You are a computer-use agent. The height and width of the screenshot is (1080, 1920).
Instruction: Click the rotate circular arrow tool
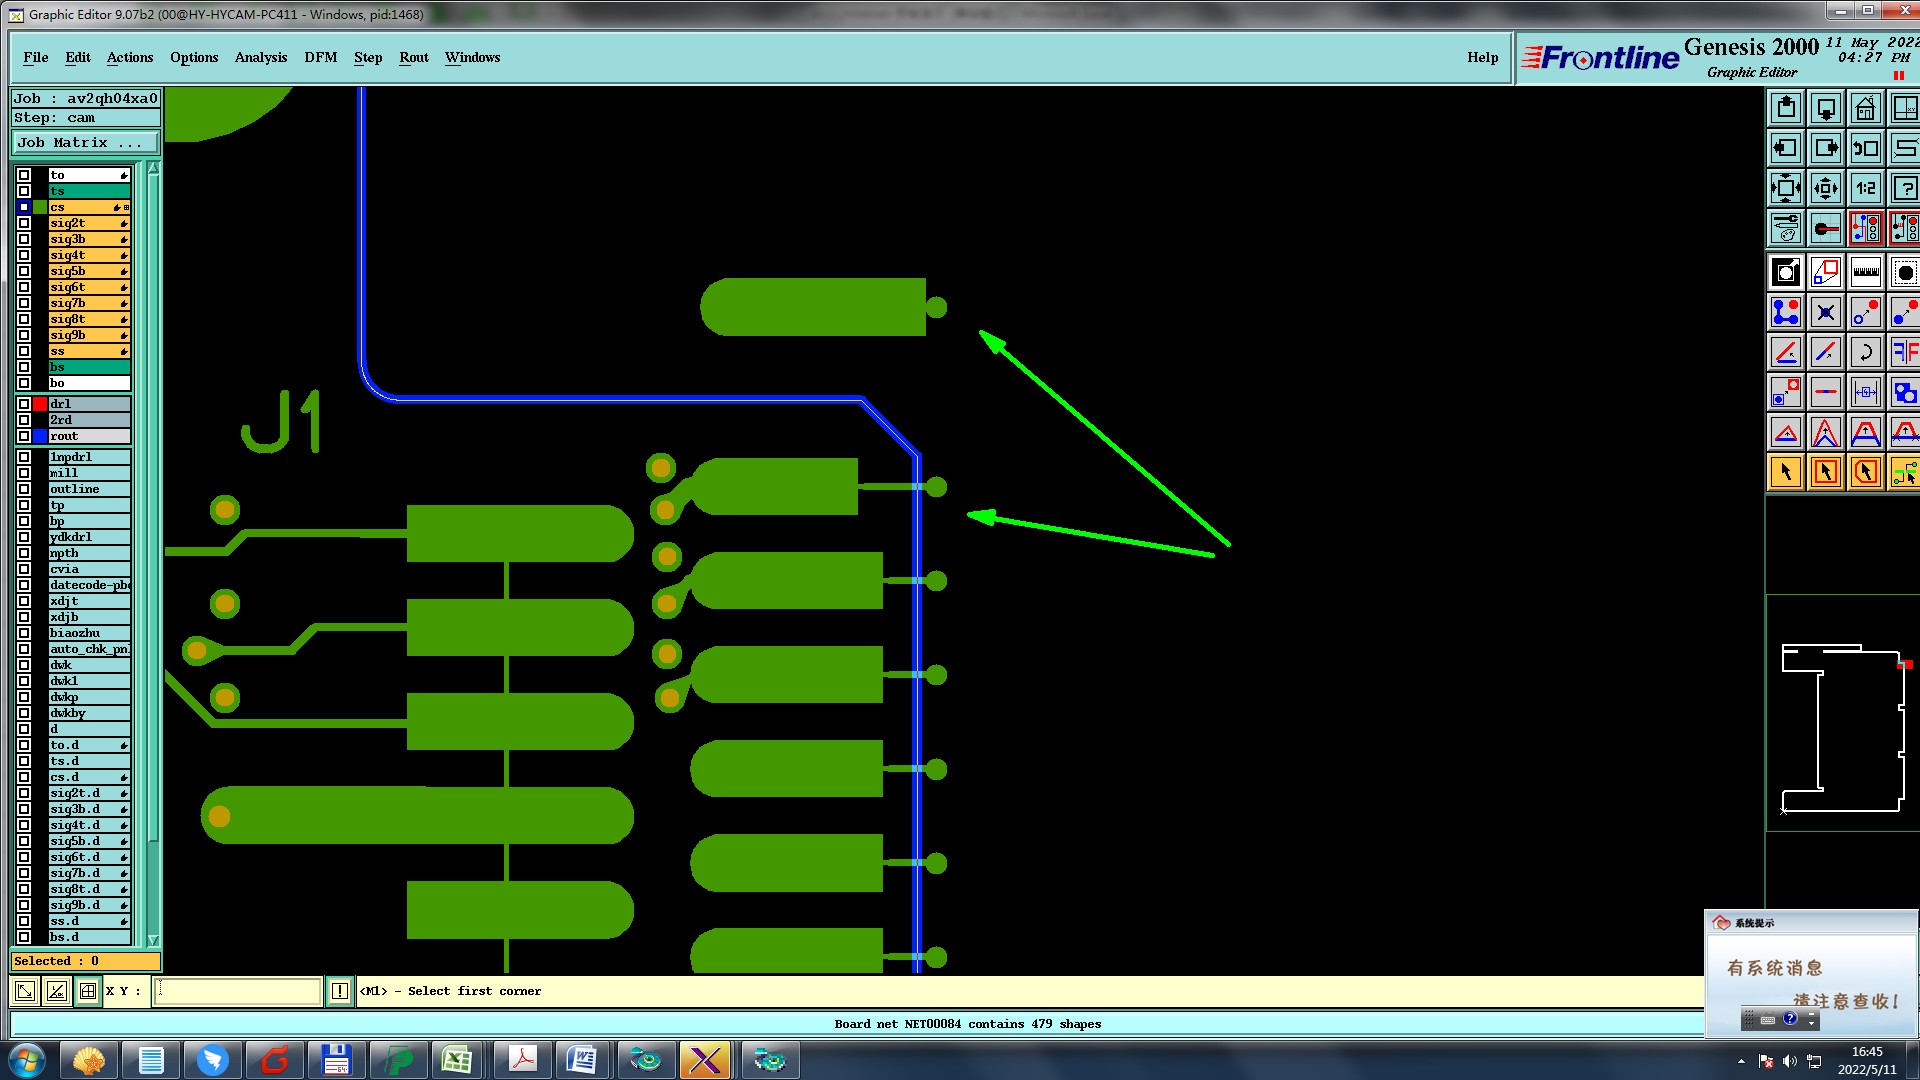pyautogui.click(x=1866, y=352)
